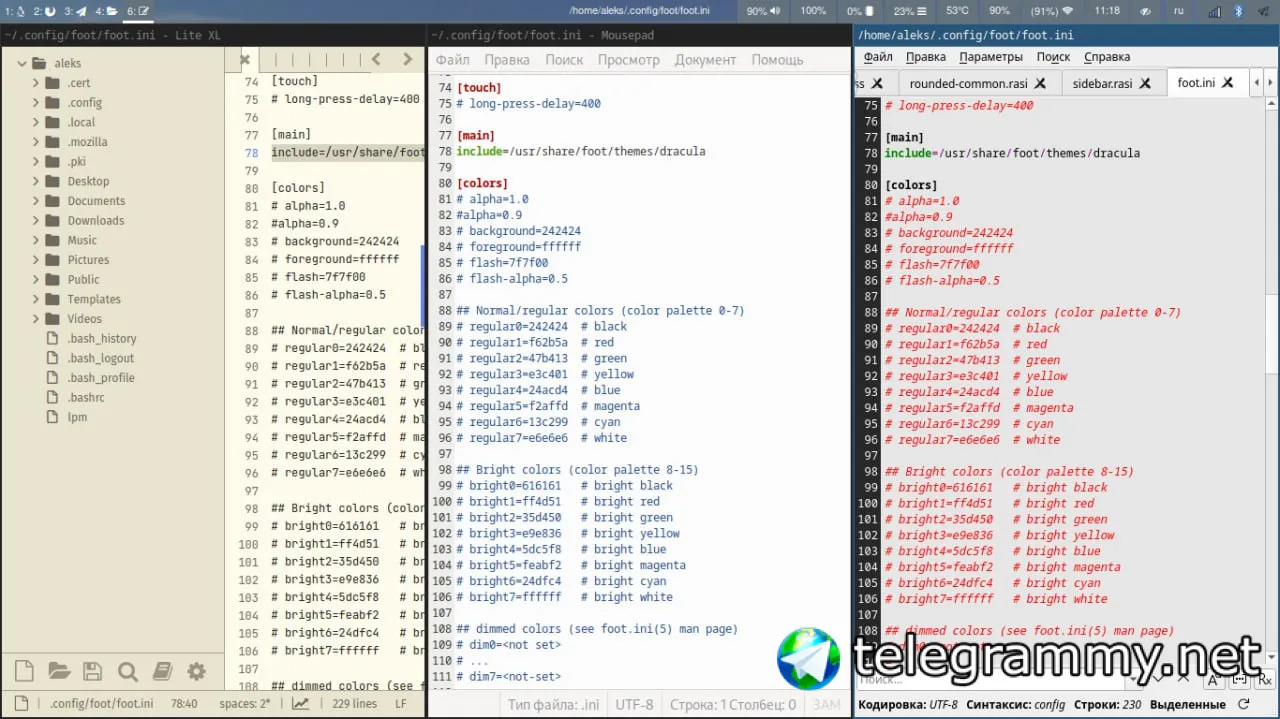Image resolution: width=1280 pixels, height=719 pixels.
Task: Open the command palette book icon in Lite XL
Action: click(162, 671)
